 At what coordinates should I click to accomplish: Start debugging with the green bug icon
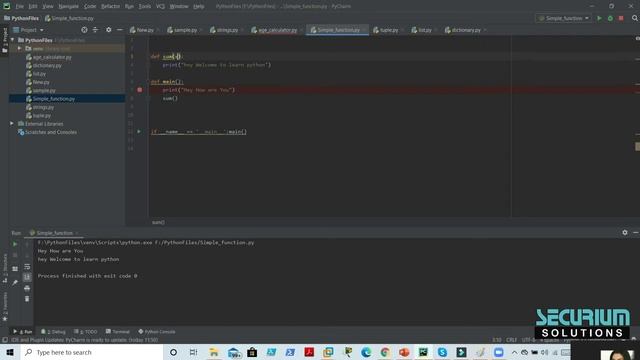pyautogui.click(x=610, y=18)
